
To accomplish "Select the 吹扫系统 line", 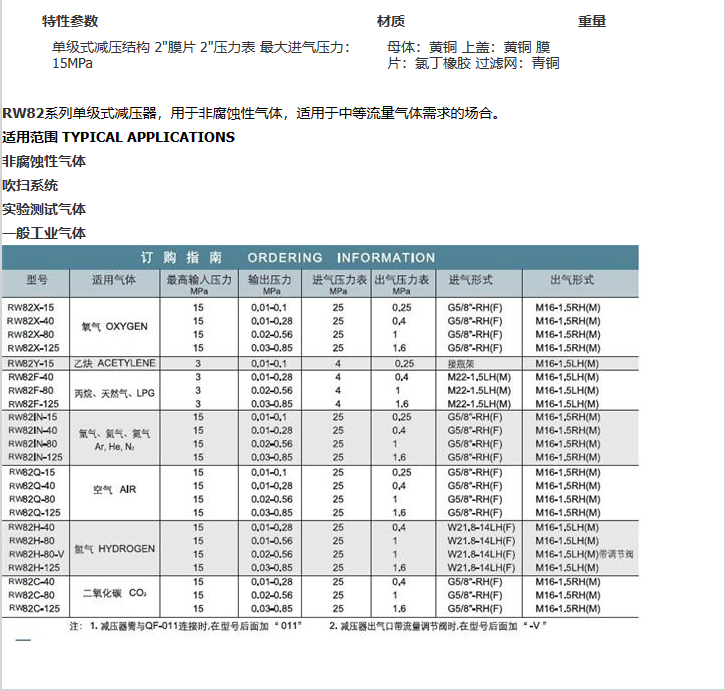I will pos(30,185).
